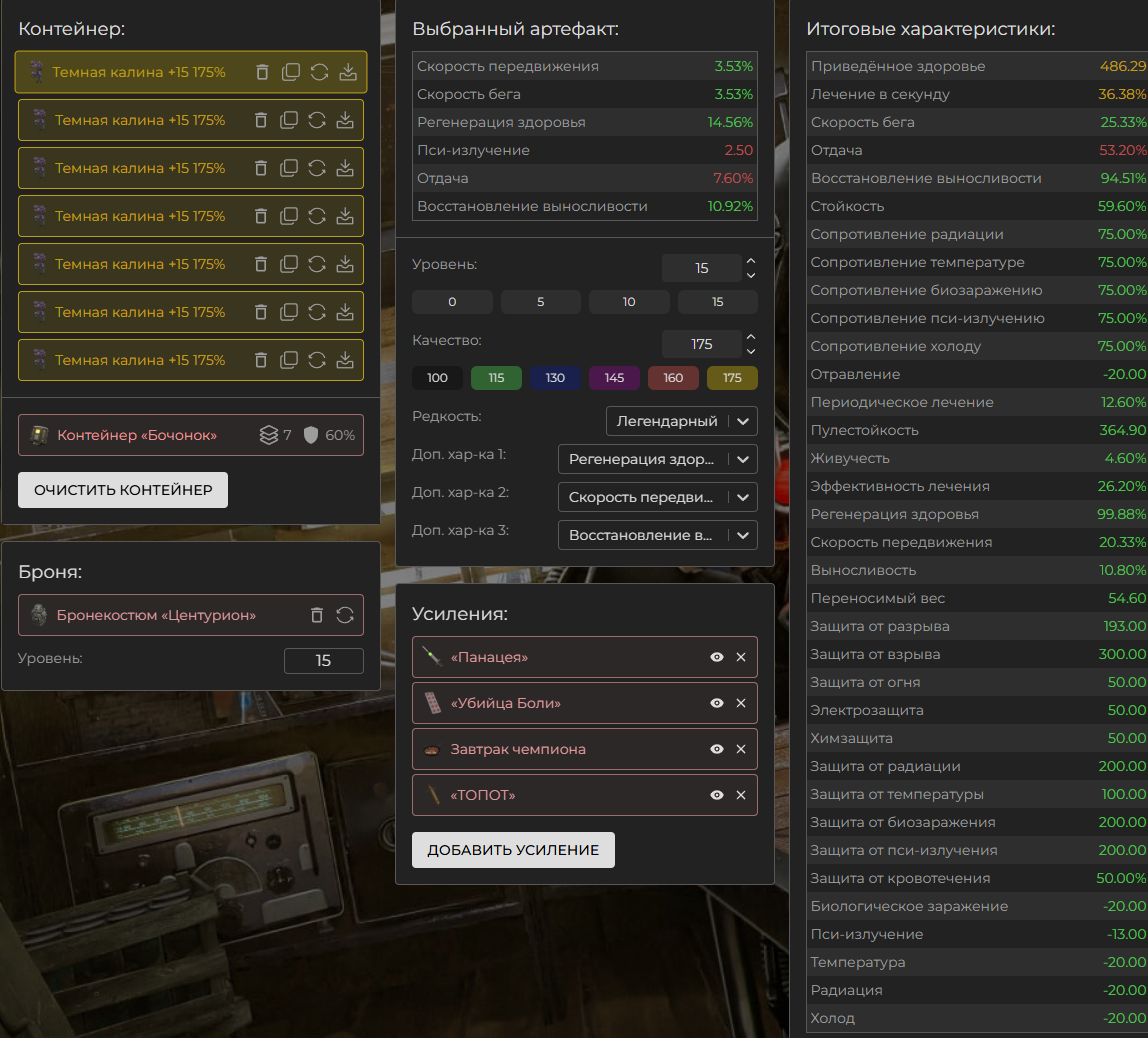Select the purple 145 quality swatch
The width and height of the screenshot is (1148, 1038).
(x=614, y=378)
